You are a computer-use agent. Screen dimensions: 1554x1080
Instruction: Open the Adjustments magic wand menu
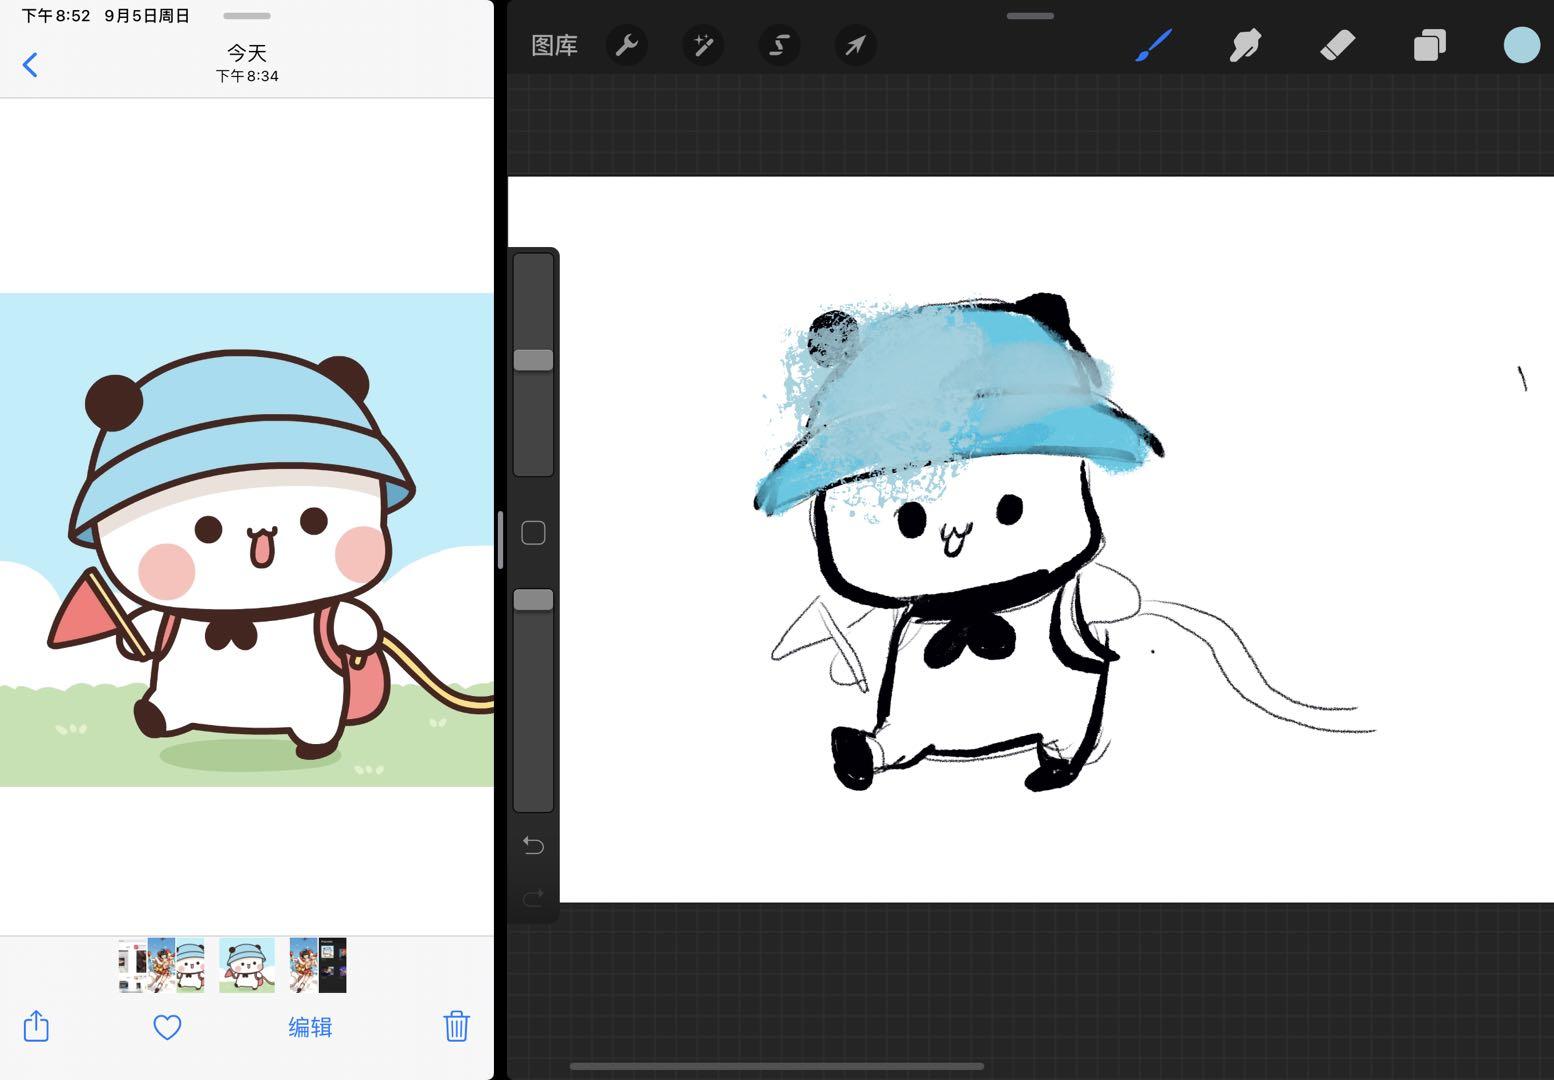[x=703, y=46]
